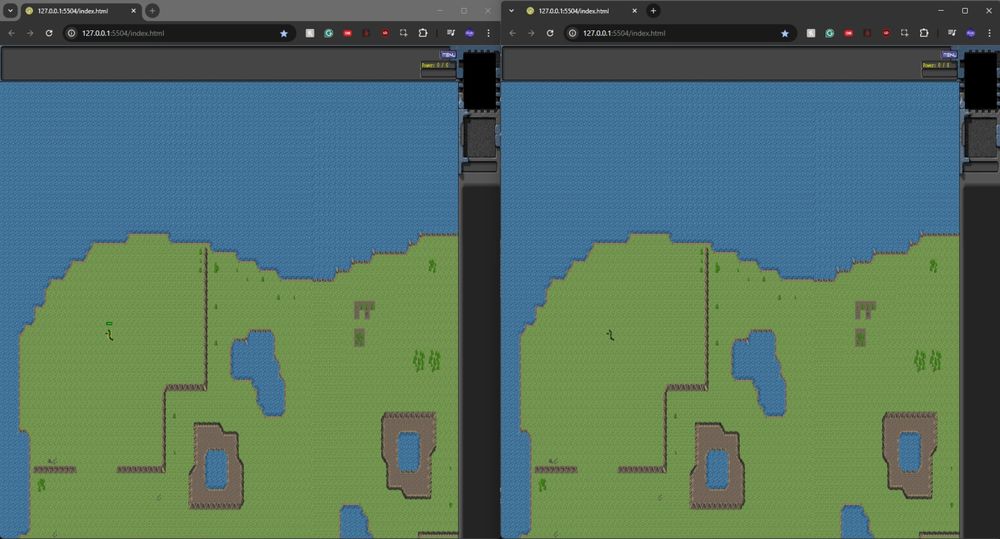Open tab search dropdown in right window
1000x539 pixels.
click(x=511, y=11)
